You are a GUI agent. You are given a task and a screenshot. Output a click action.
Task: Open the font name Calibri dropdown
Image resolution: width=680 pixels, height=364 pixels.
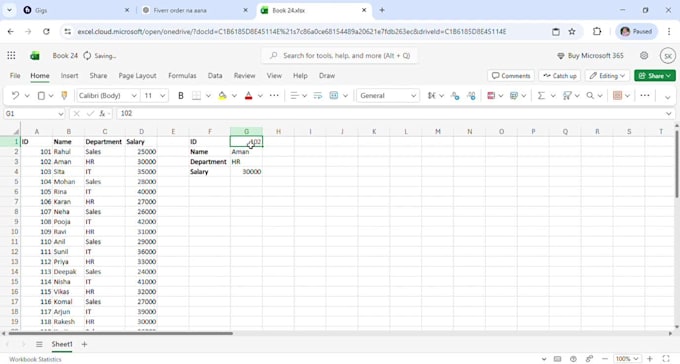click(134, 95)
